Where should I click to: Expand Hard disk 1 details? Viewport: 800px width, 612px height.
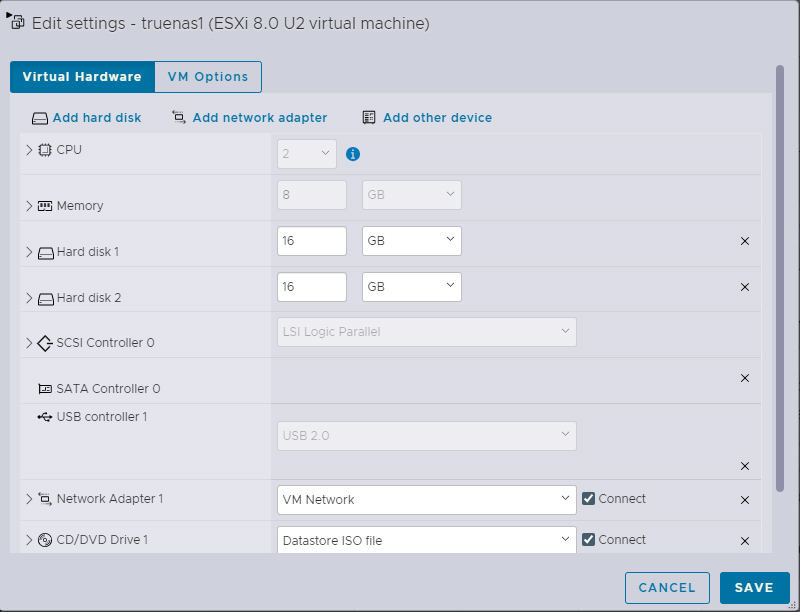point(29,252)
